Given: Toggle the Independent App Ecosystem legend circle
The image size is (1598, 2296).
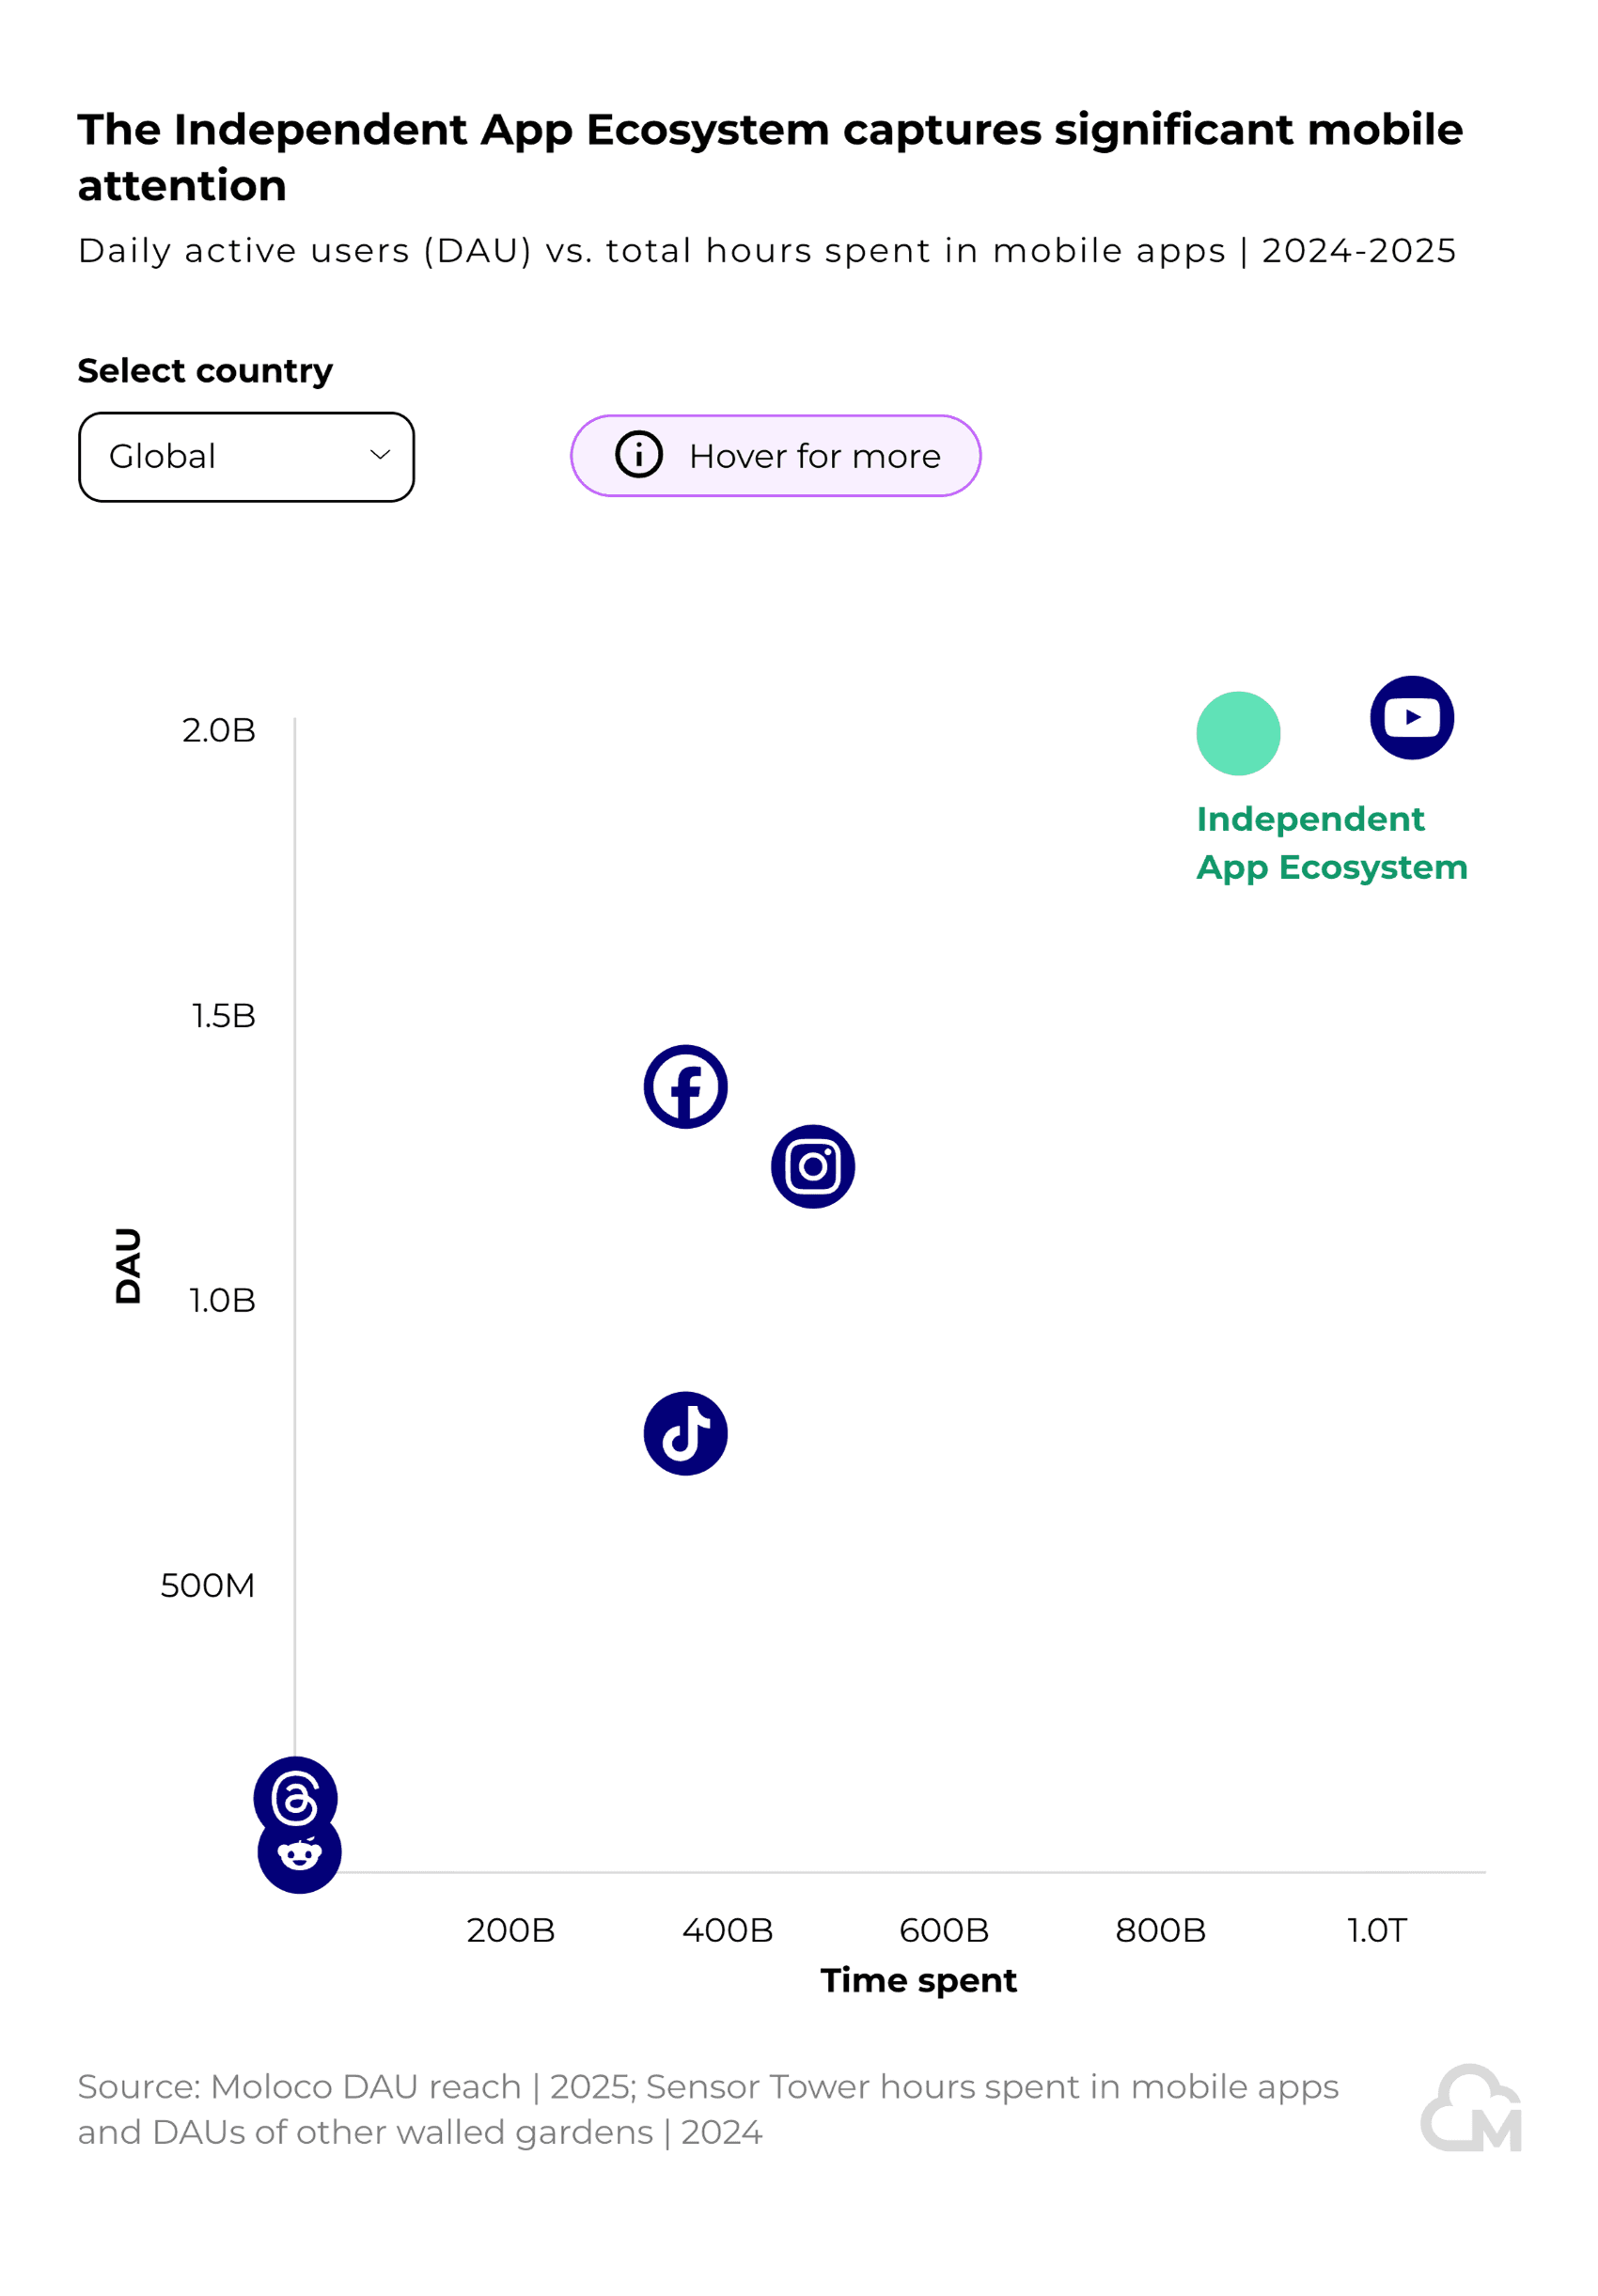Looking at the screenshot, I should (x=1238, y=733).
